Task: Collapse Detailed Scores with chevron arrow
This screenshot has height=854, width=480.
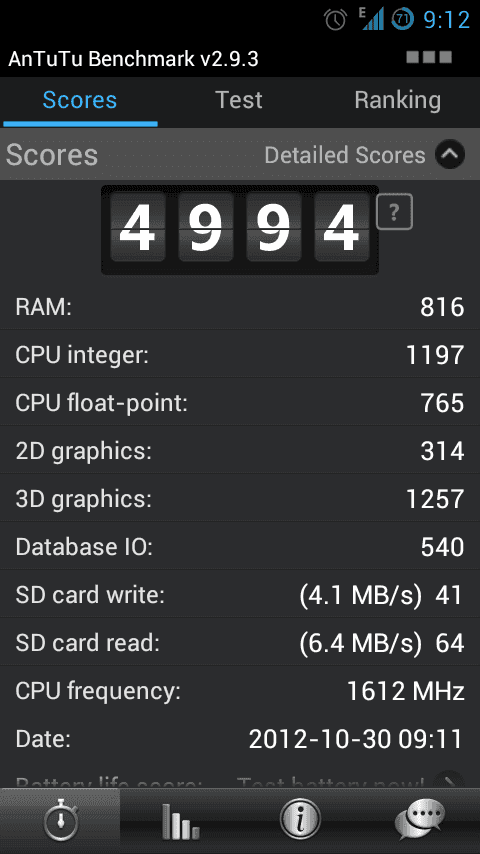Action: tap(450, 155)
